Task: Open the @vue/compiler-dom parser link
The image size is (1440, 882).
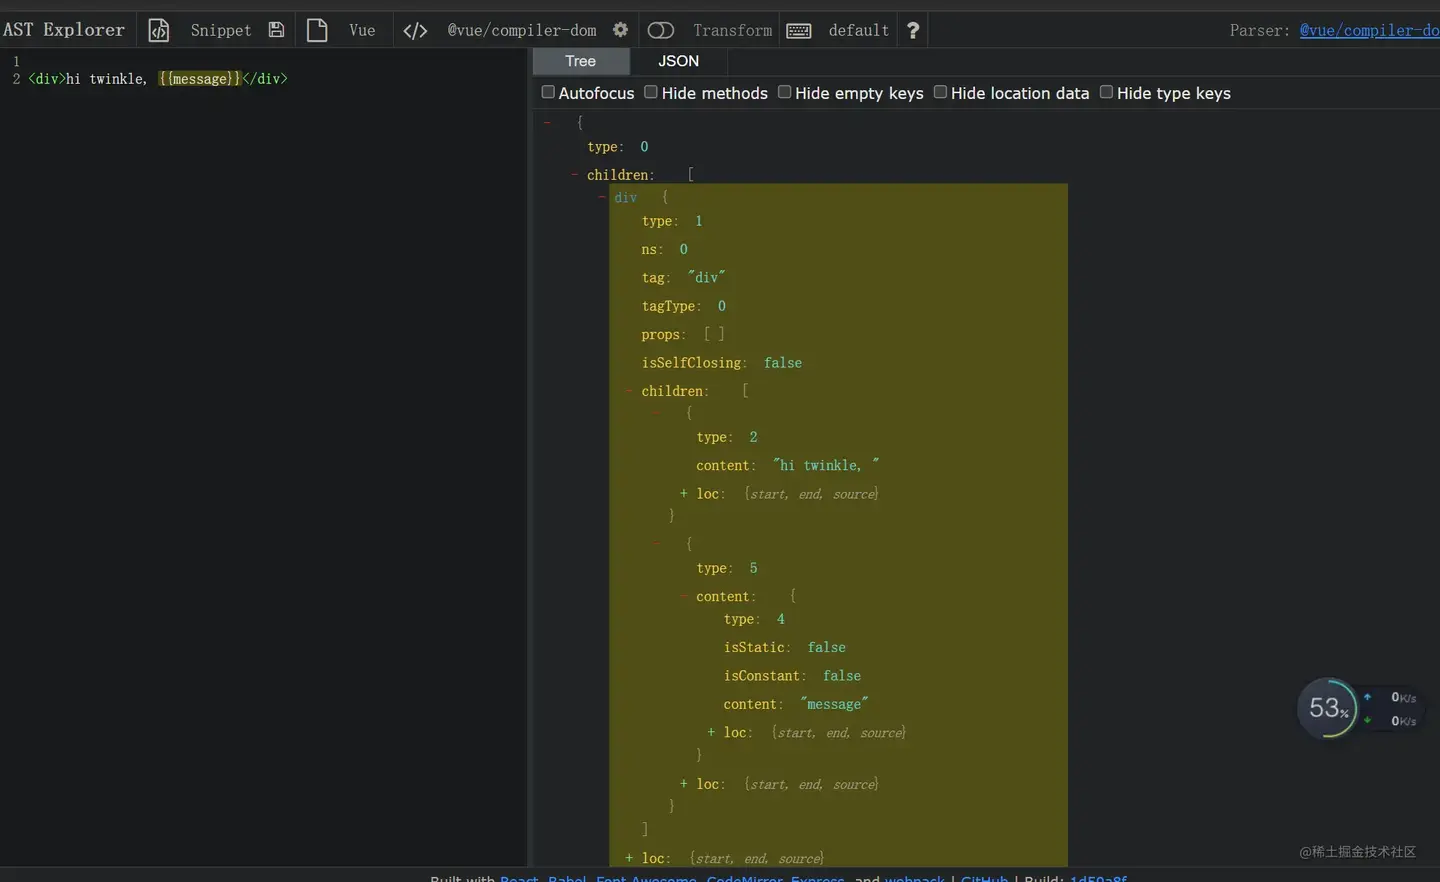Action: coord(1368,30)
